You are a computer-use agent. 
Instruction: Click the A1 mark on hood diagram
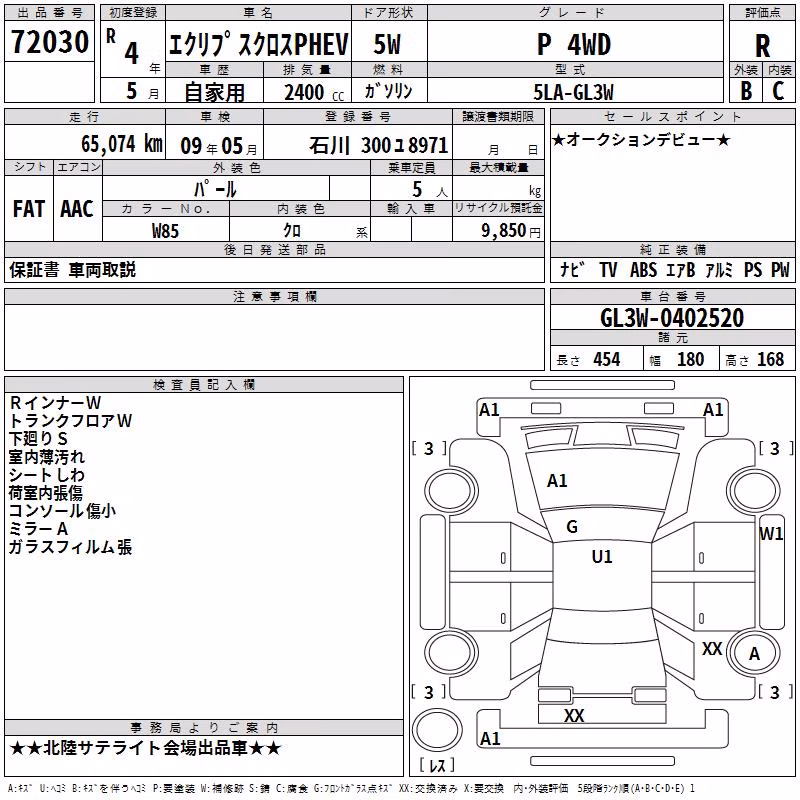557,481
